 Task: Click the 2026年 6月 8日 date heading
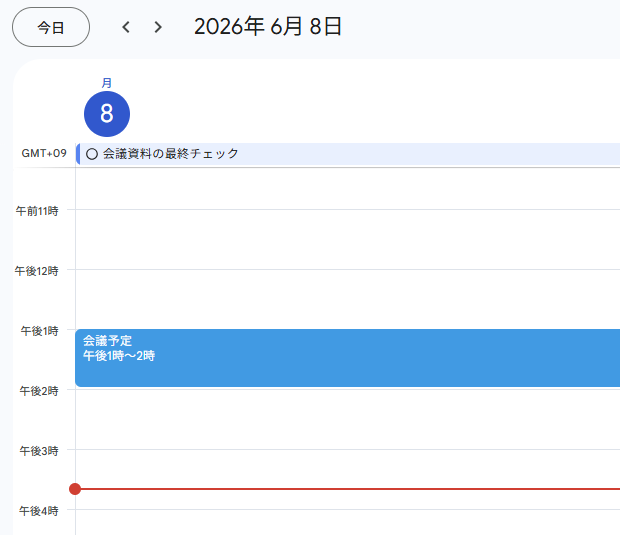click(x=268, y=27)
